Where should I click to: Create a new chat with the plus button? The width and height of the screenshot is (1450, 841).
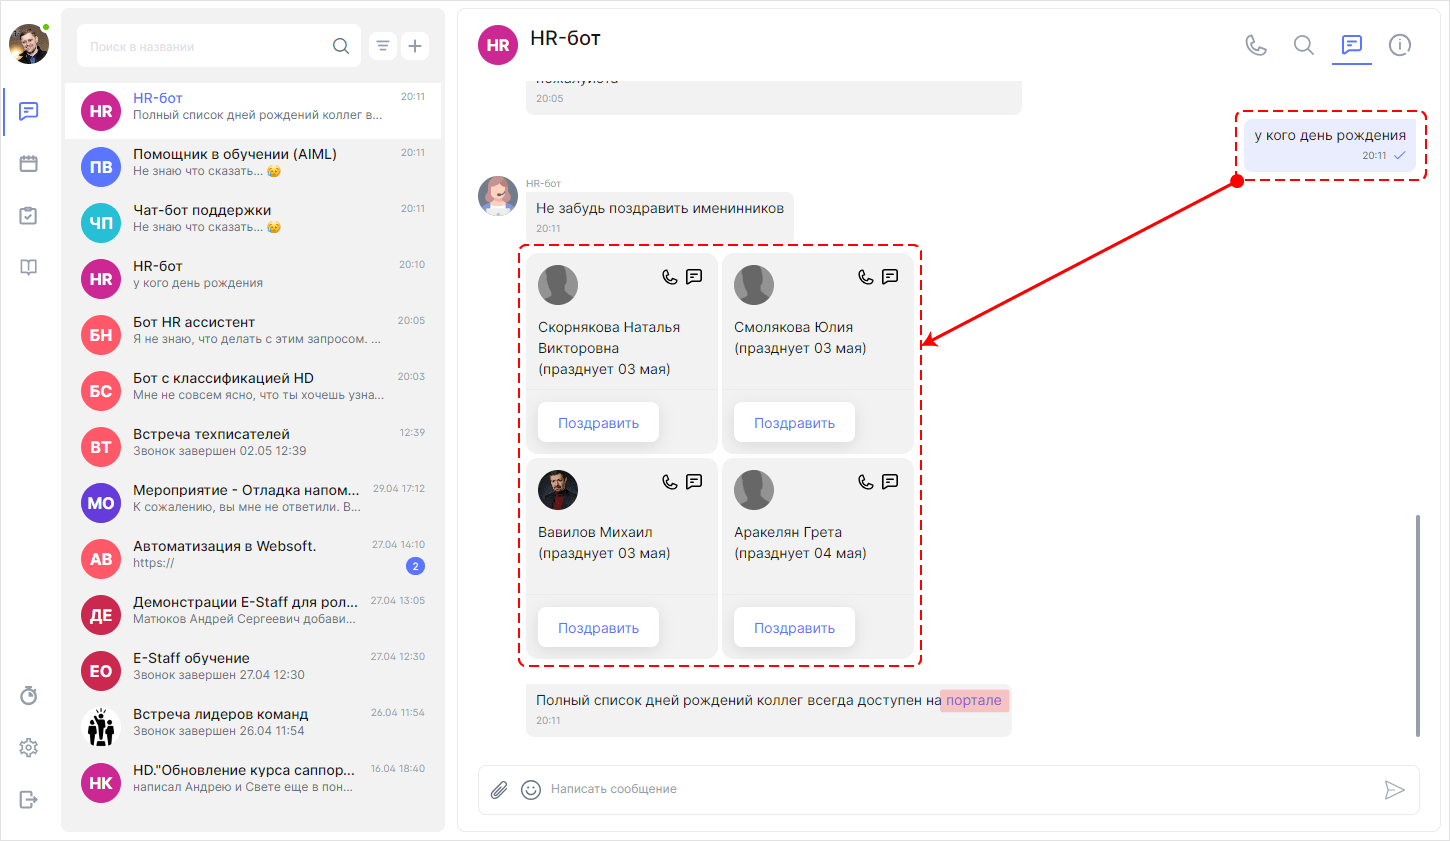coord(415,45)
